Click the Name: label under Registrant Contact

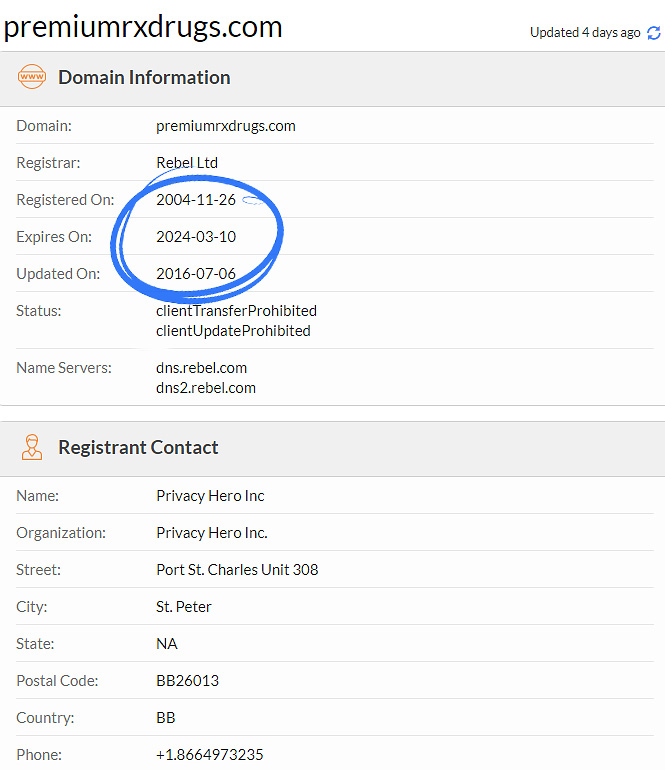37,496
